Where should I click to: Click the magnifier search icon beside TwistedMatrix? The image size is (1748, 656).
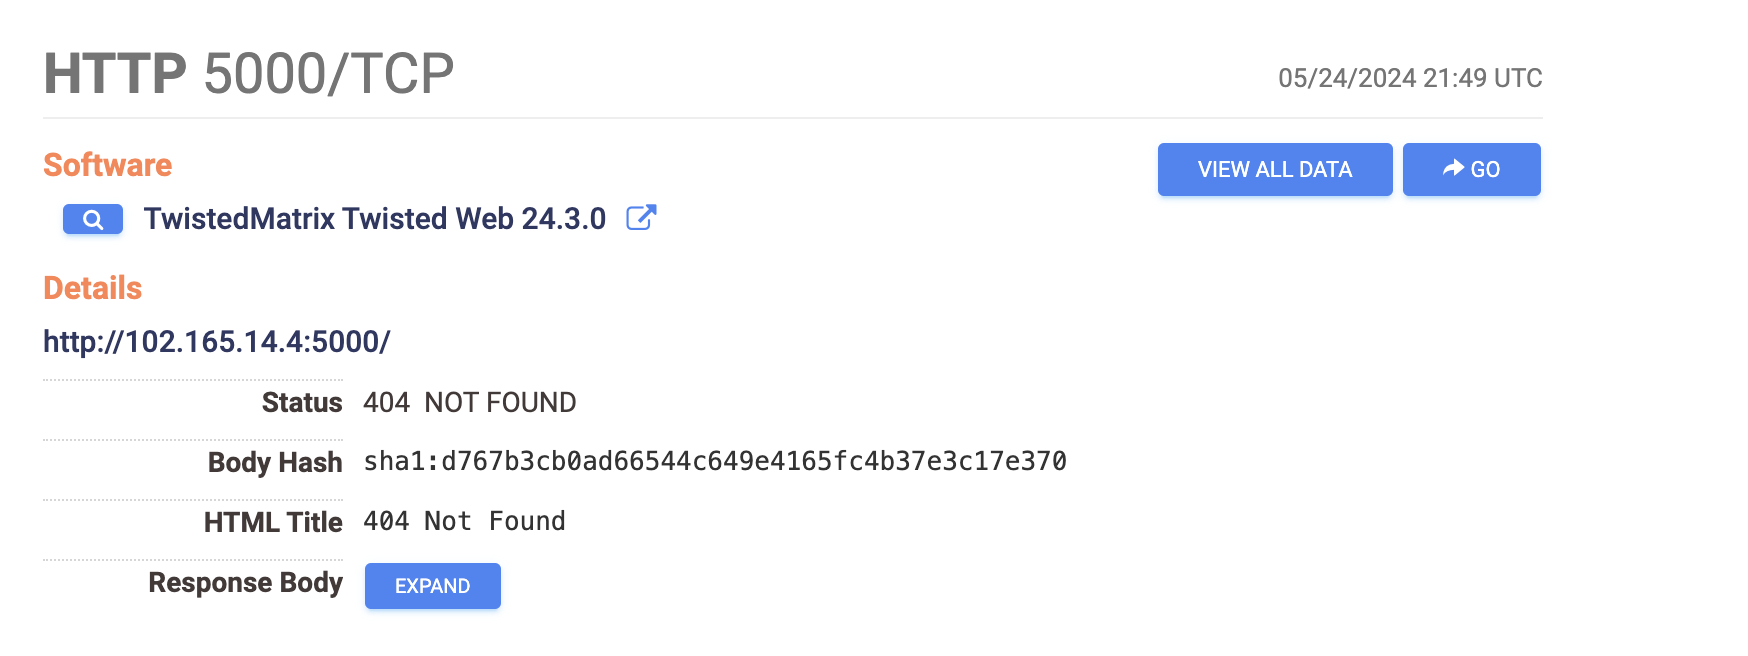point(93,219)
